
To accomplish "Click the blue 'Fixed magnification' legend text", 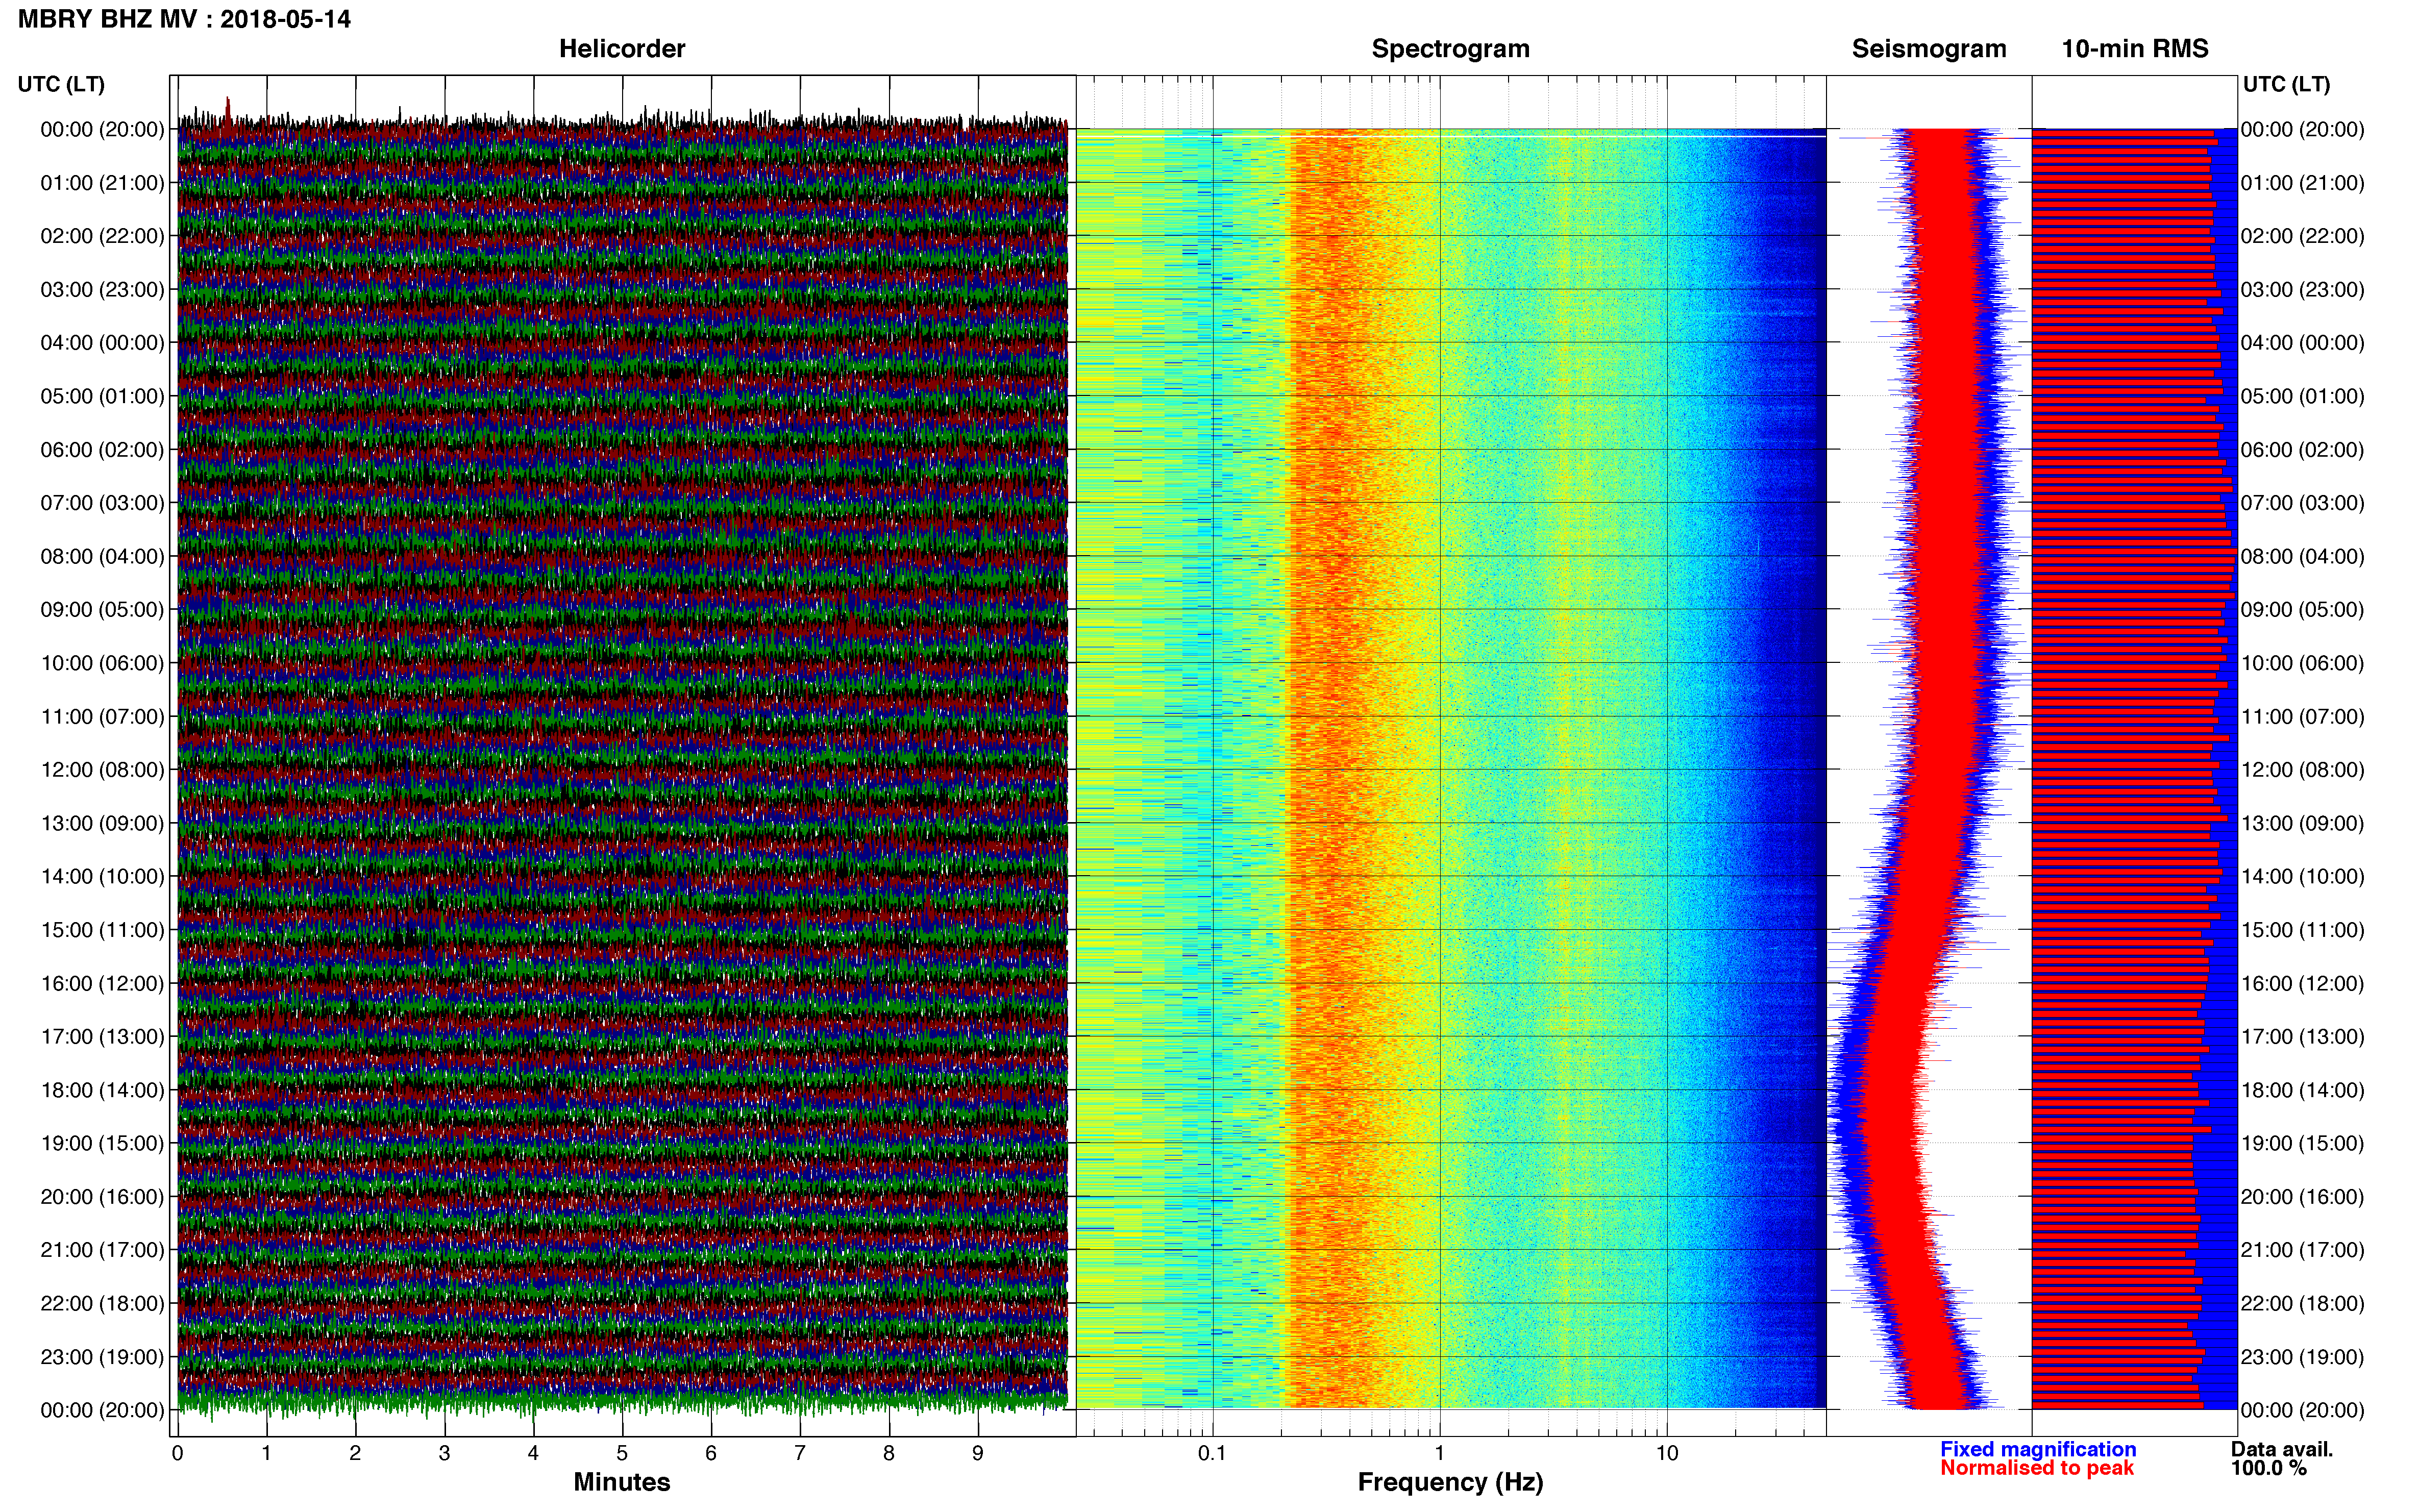I will click(x=2038, y=1450).
